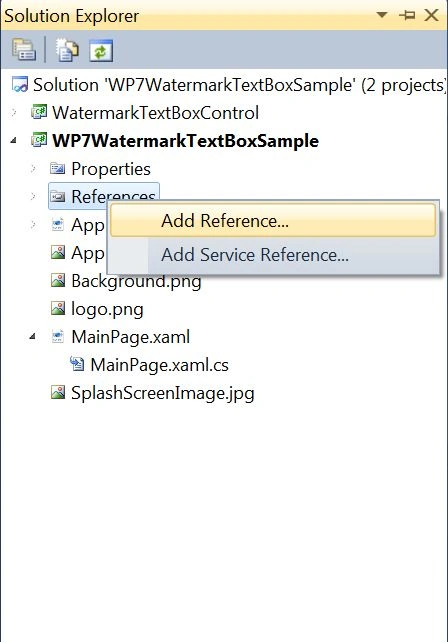Expand the WatermarkTextBoxControl project node
The height and width of the screenshot is (642, 448).
click(x=14, y=112)
